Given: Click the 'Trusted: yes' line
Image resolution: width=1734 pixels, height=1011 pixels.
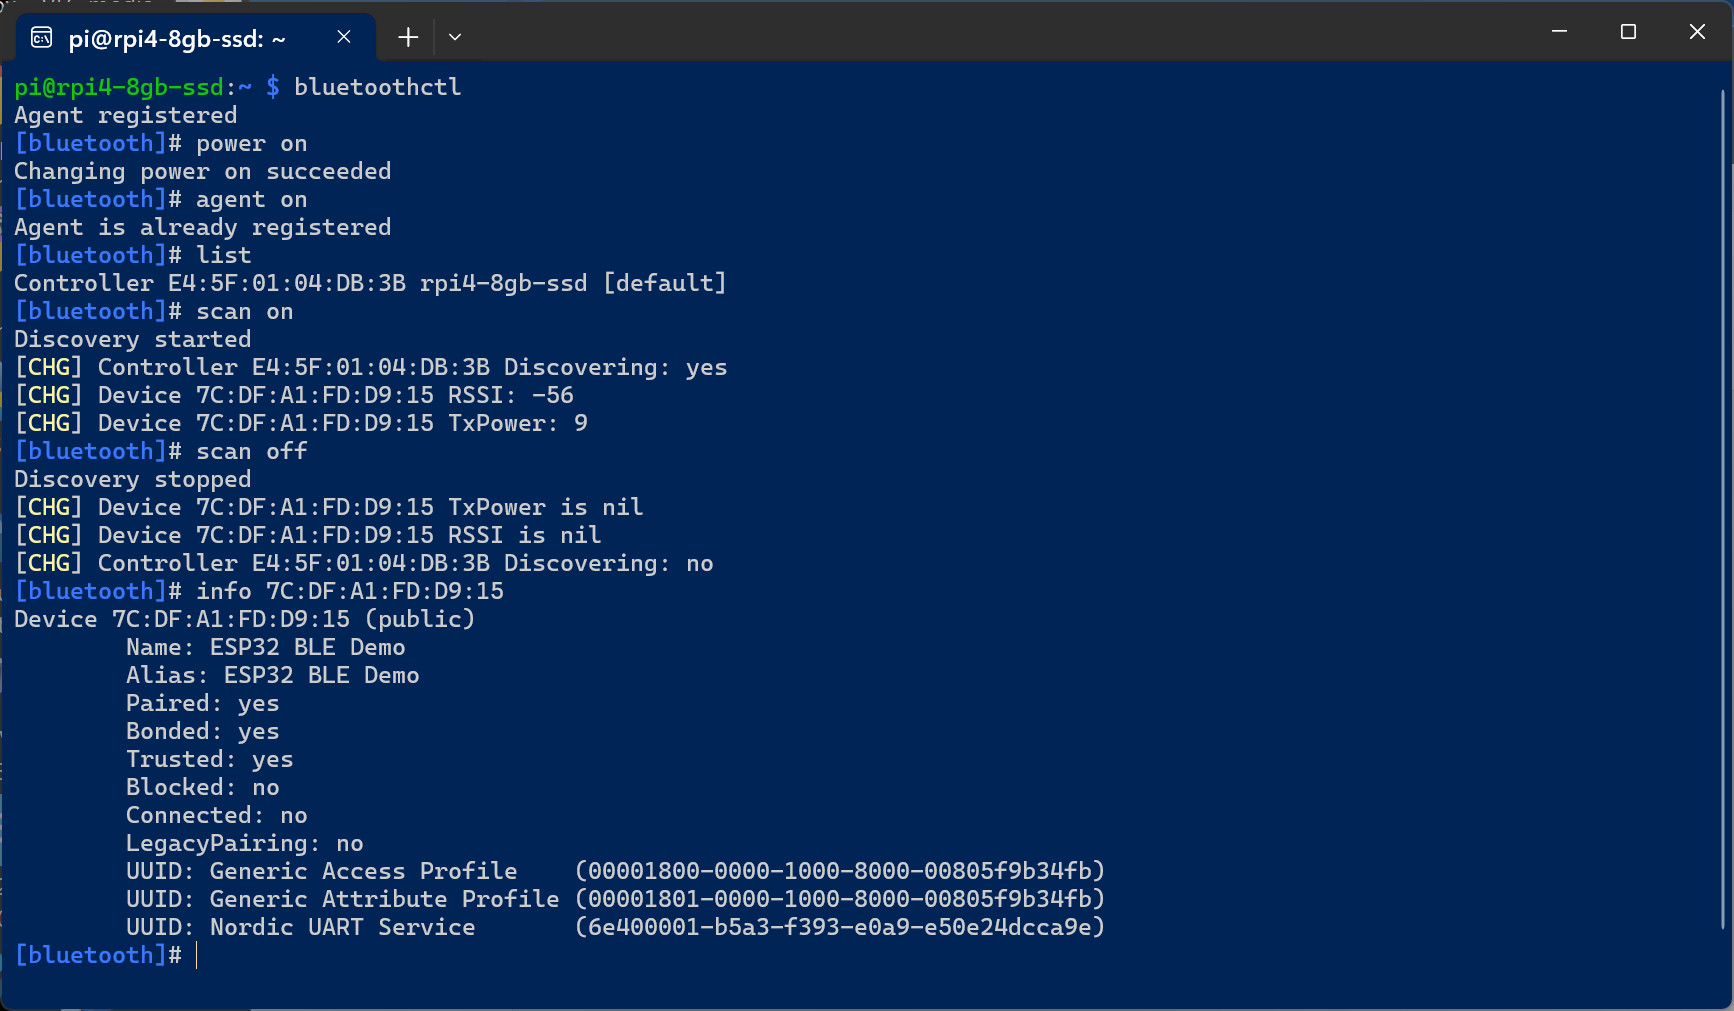Looking at the screenshot, I should tap(210, 759).
